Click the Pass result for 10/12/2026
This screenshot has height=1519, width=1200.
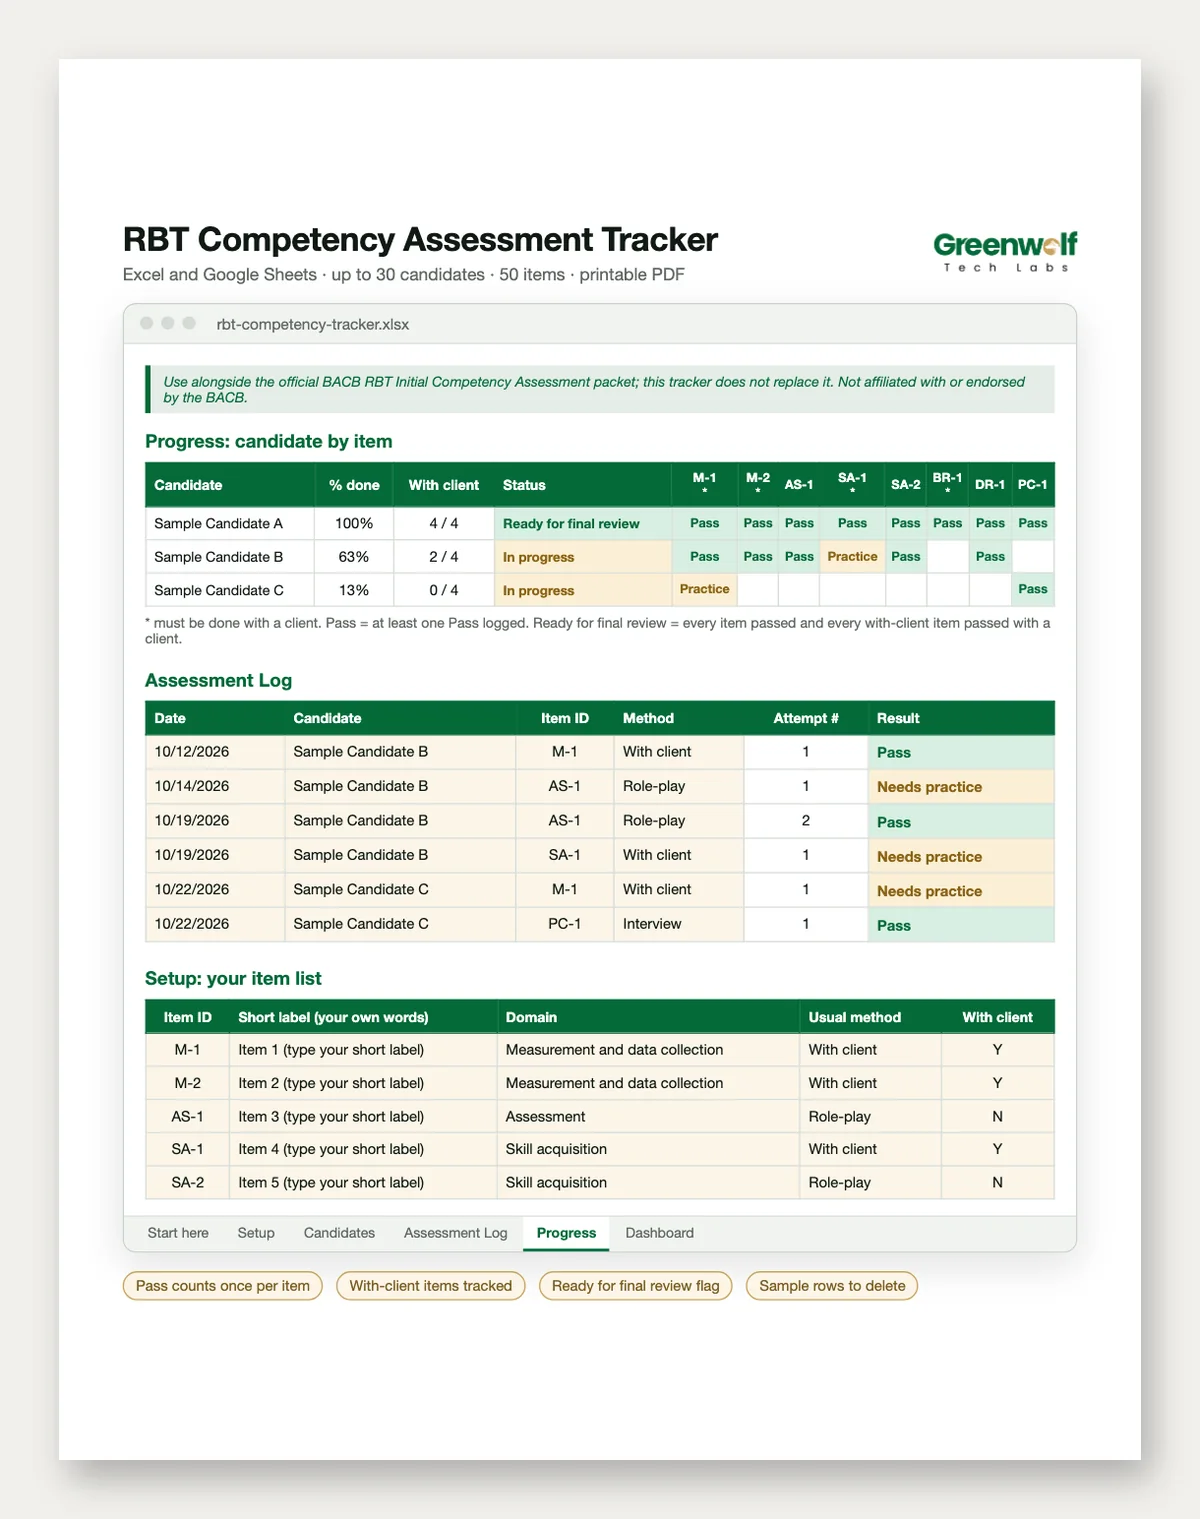click(x=961, y=752)
